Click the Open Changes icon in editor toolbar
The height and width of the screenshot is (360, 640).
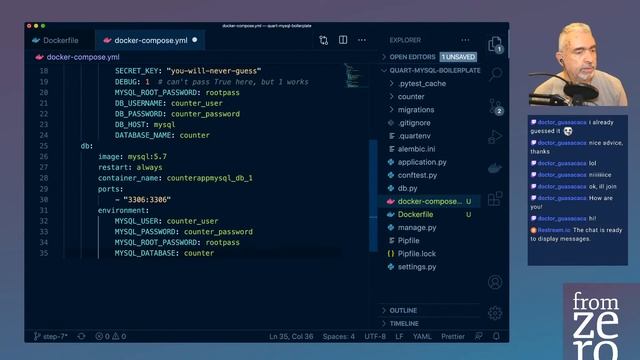[x=324, y=40]
